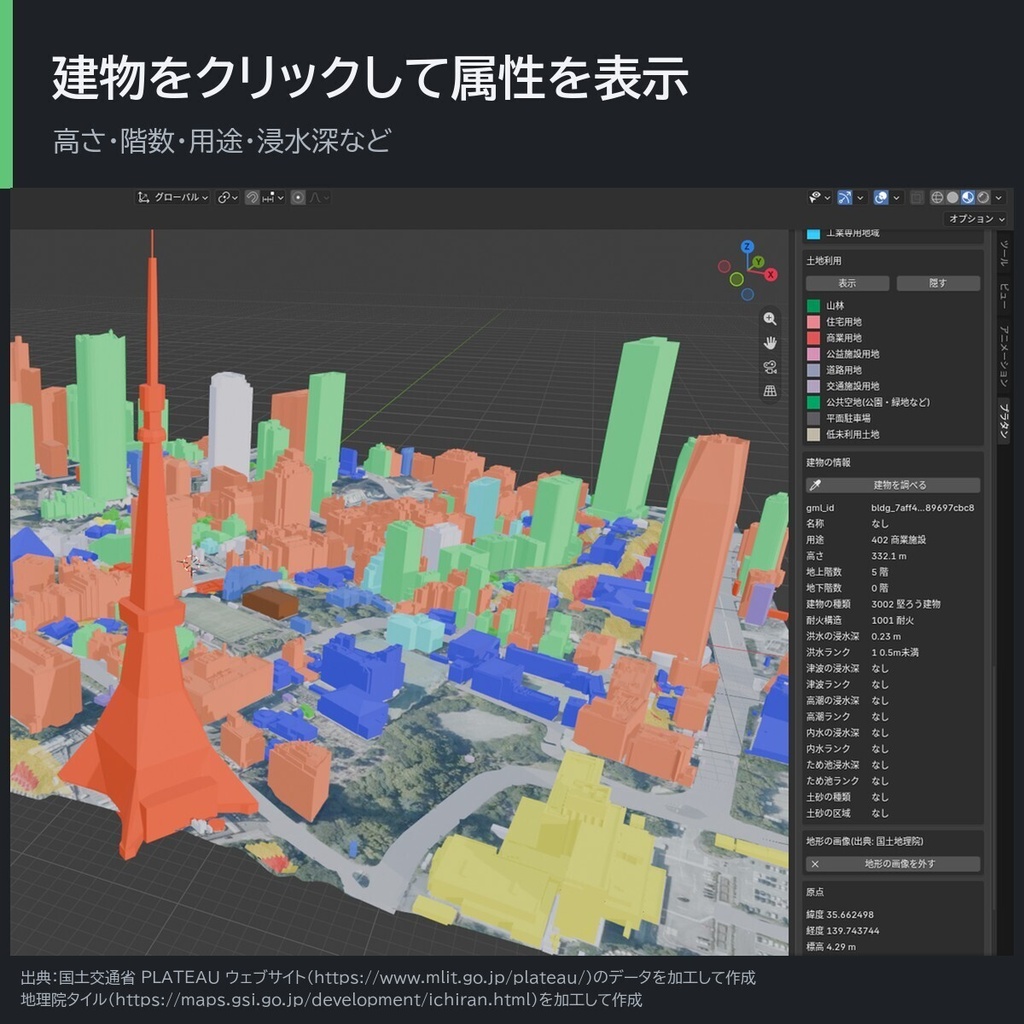Viewport: 1024px width, 1024px height.
Task: Click the 低未利用土地 beige color swatch
Action: 813,434
